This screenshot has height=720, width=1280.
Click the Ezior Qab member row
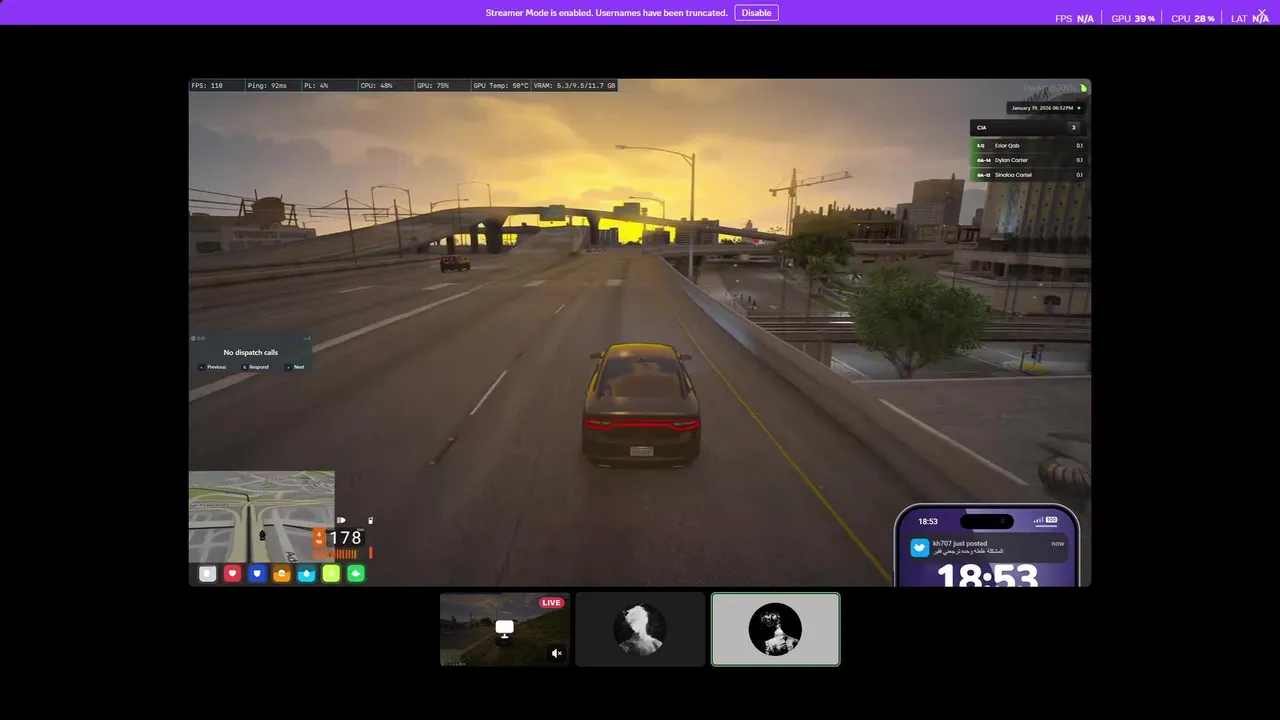pyautogui.click(x=1028, y=145)
